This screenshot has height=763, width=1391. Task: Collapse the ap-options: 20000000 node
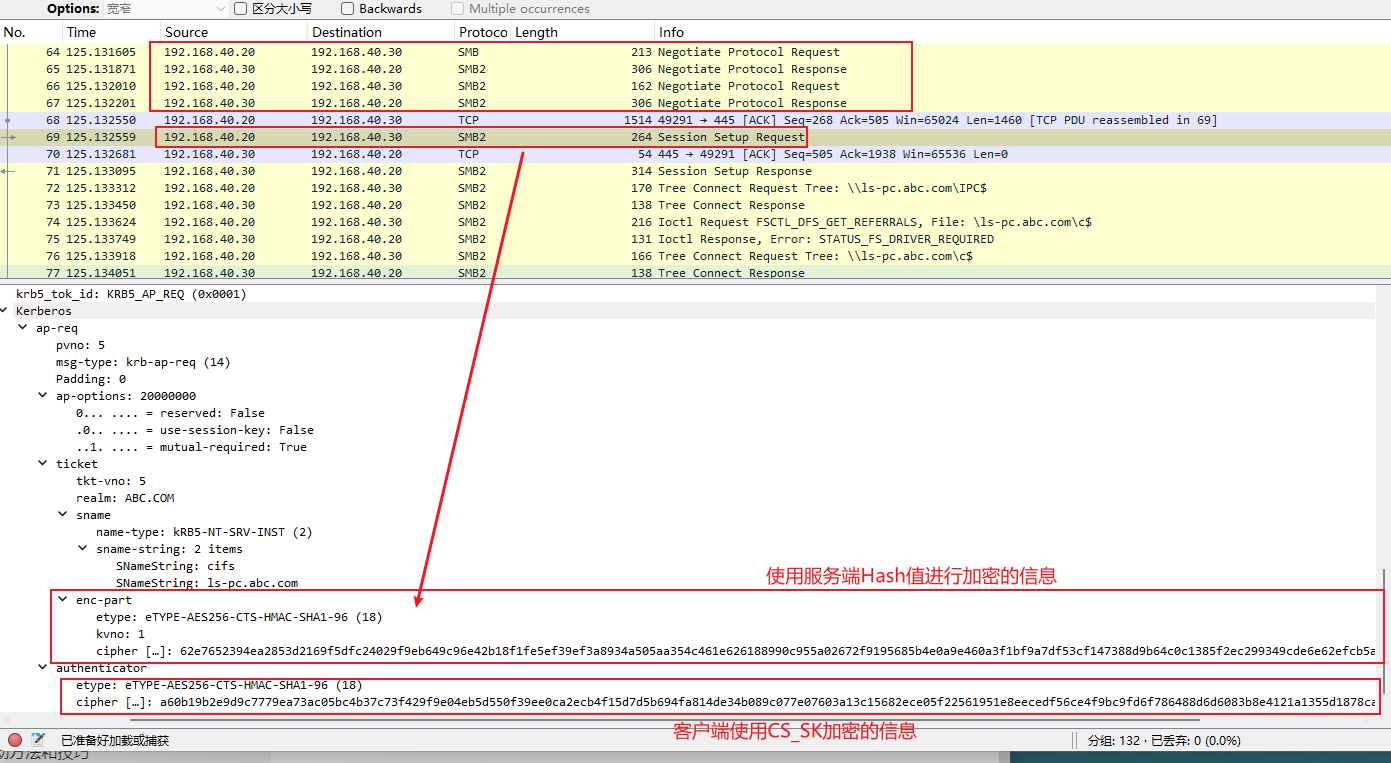(x=44, y=396)
